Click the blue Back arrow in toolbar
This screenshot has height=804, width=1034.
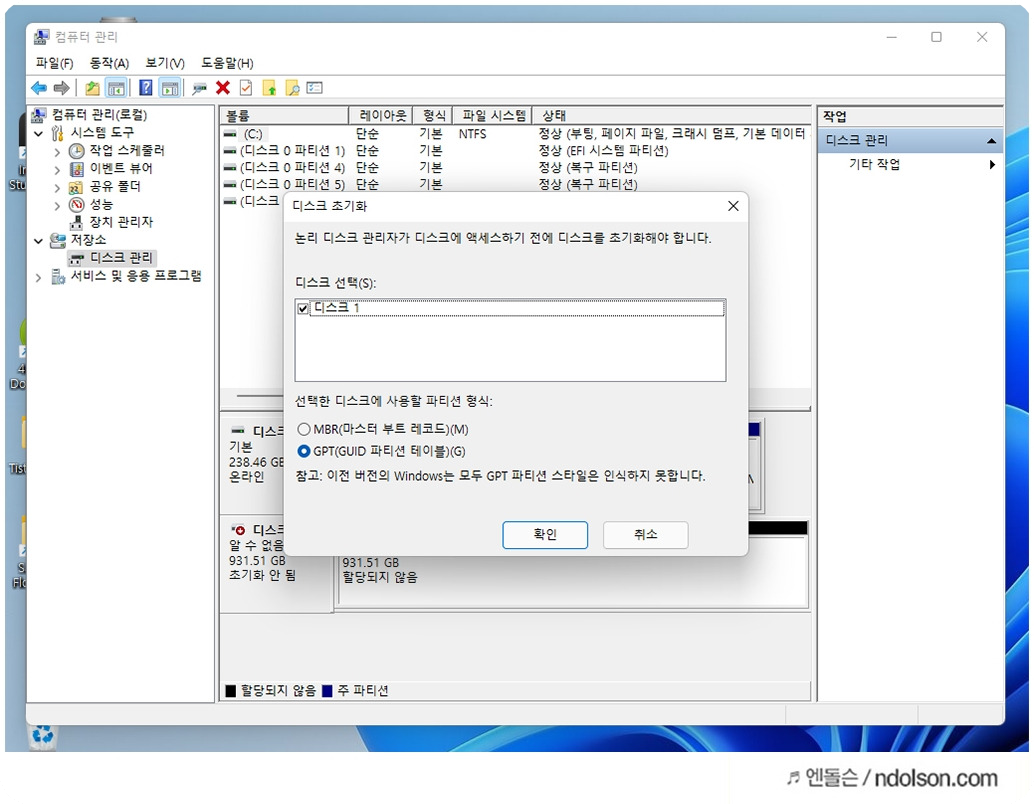point(39,88)
